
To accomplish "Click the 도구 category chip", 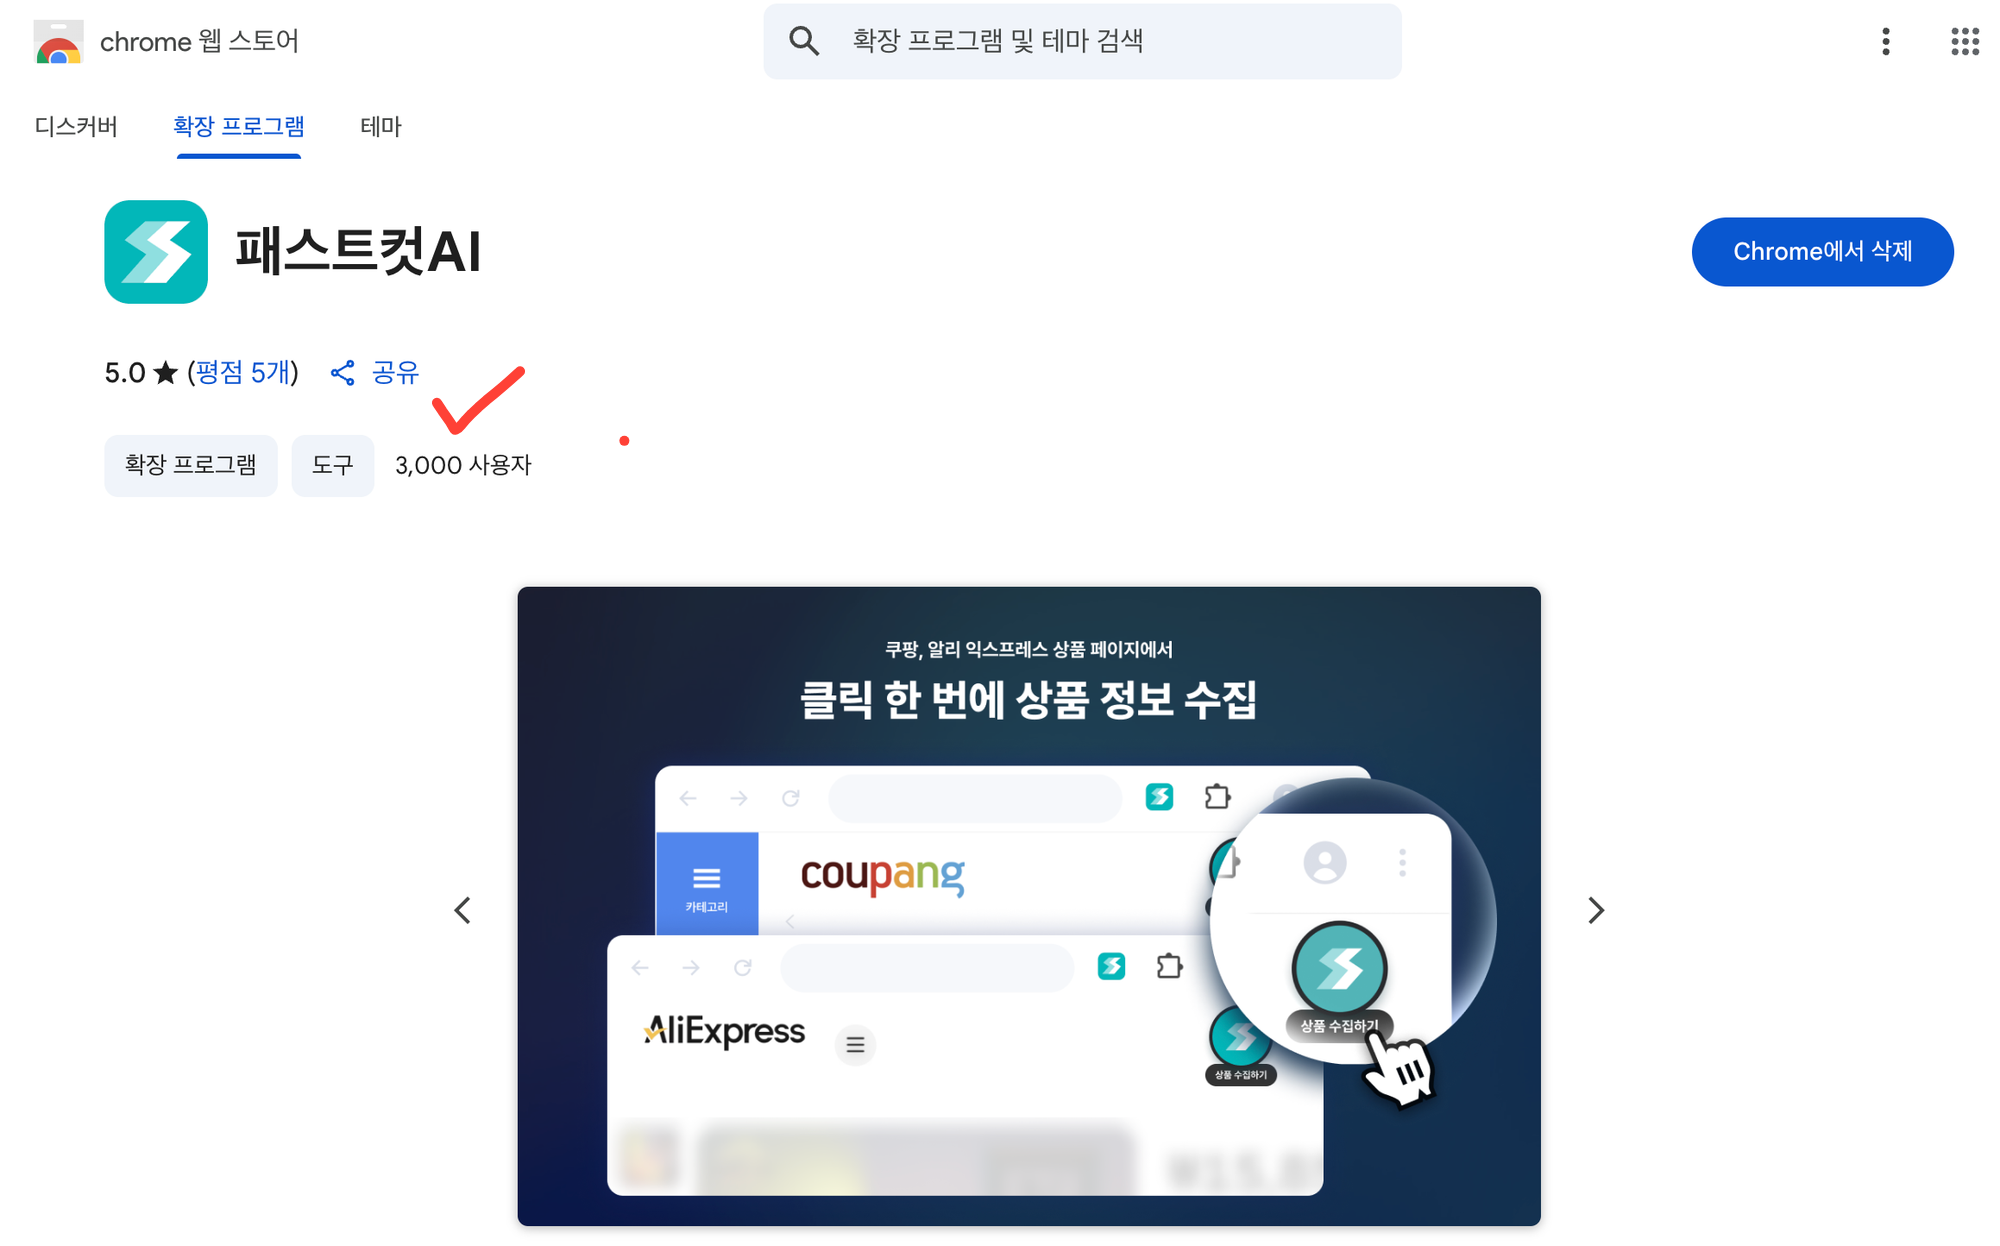I will click(333, 465).
